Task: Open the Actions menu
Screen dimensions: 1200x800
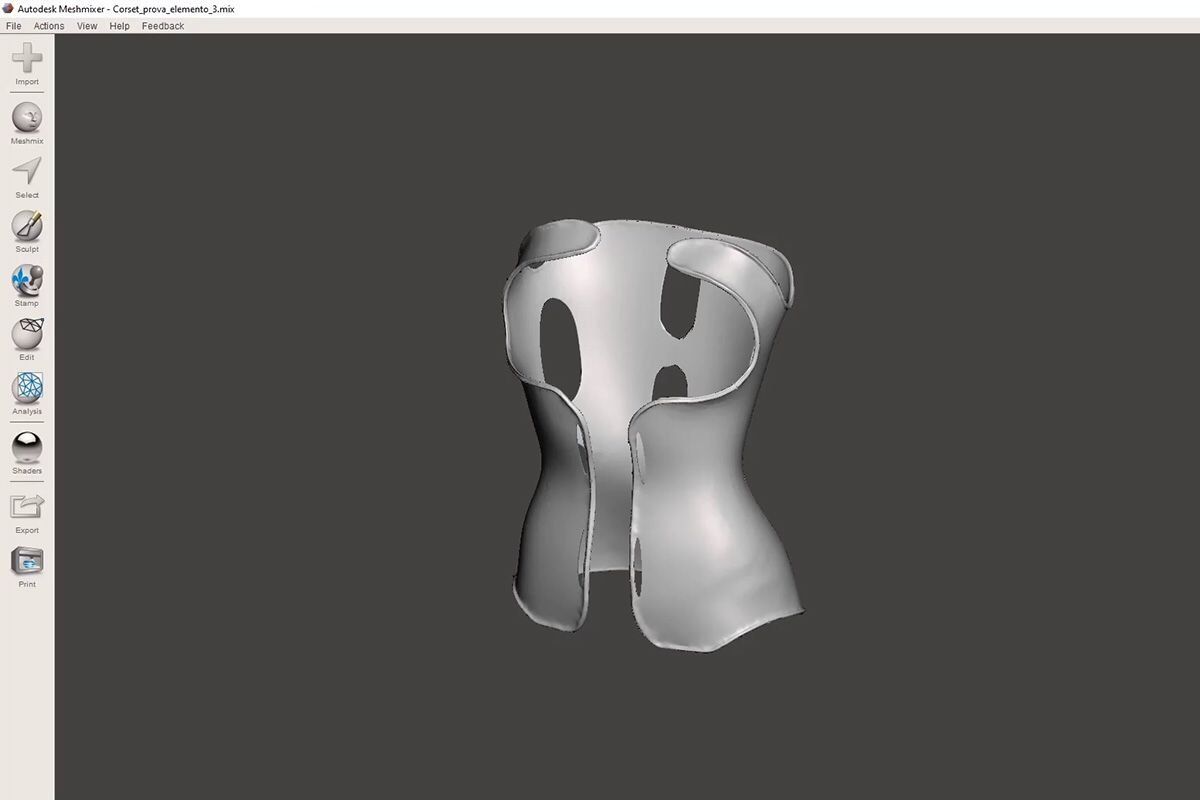Action: [x=47, y=25]
